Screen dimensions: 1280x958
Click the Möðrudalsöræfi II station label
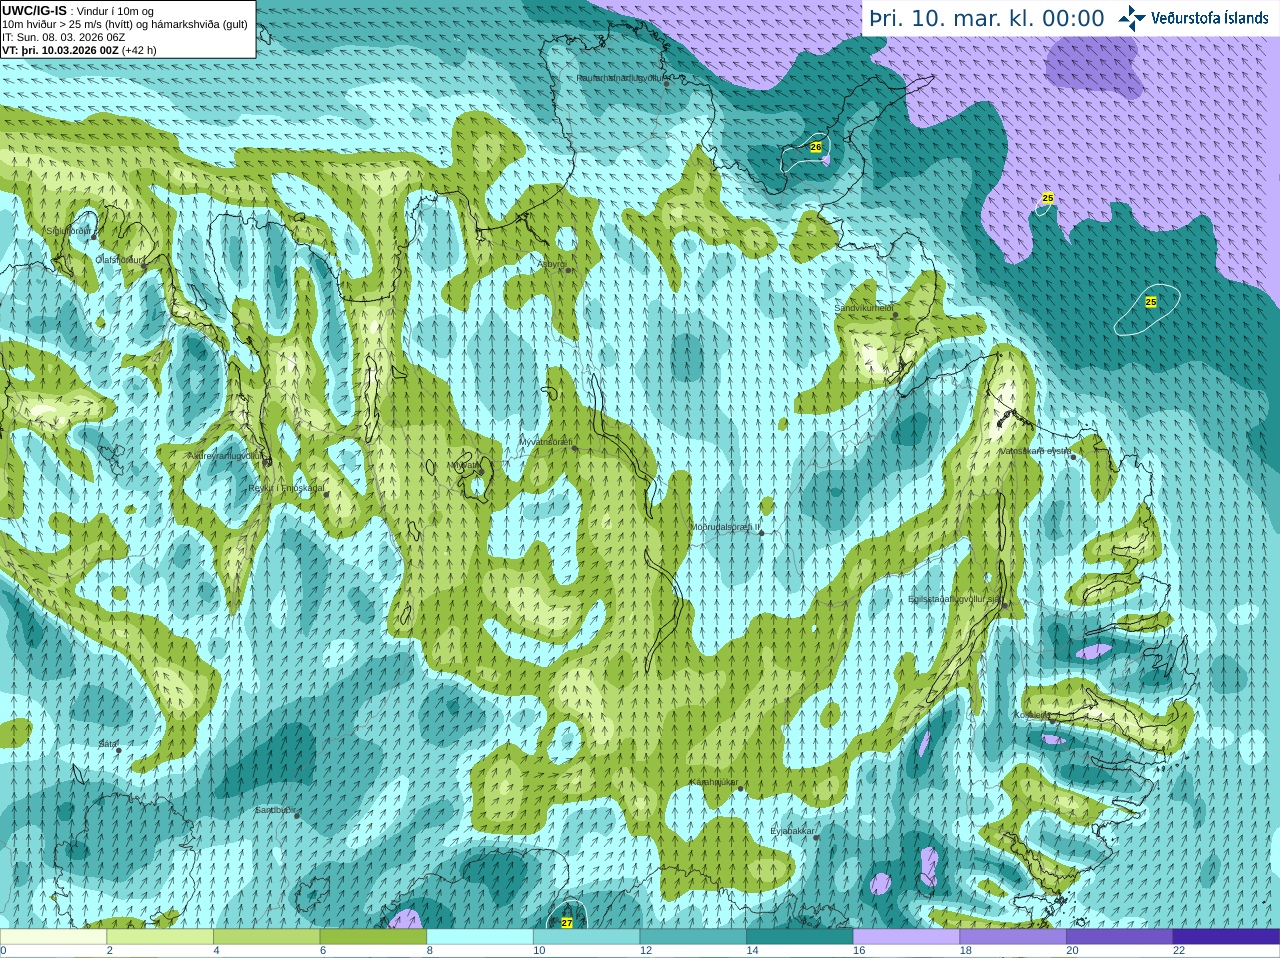(725, 526)
